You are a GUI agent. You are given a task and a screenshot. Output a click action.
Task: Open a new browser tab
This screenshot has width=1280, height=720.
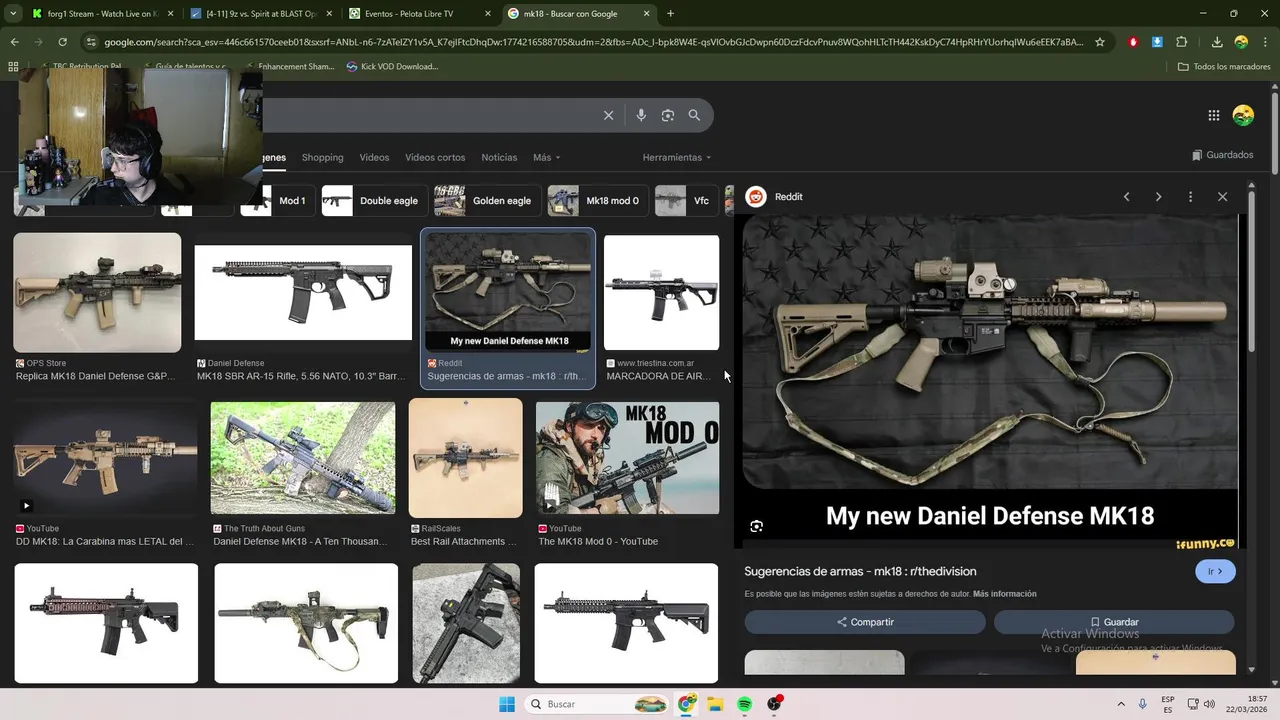670,14
